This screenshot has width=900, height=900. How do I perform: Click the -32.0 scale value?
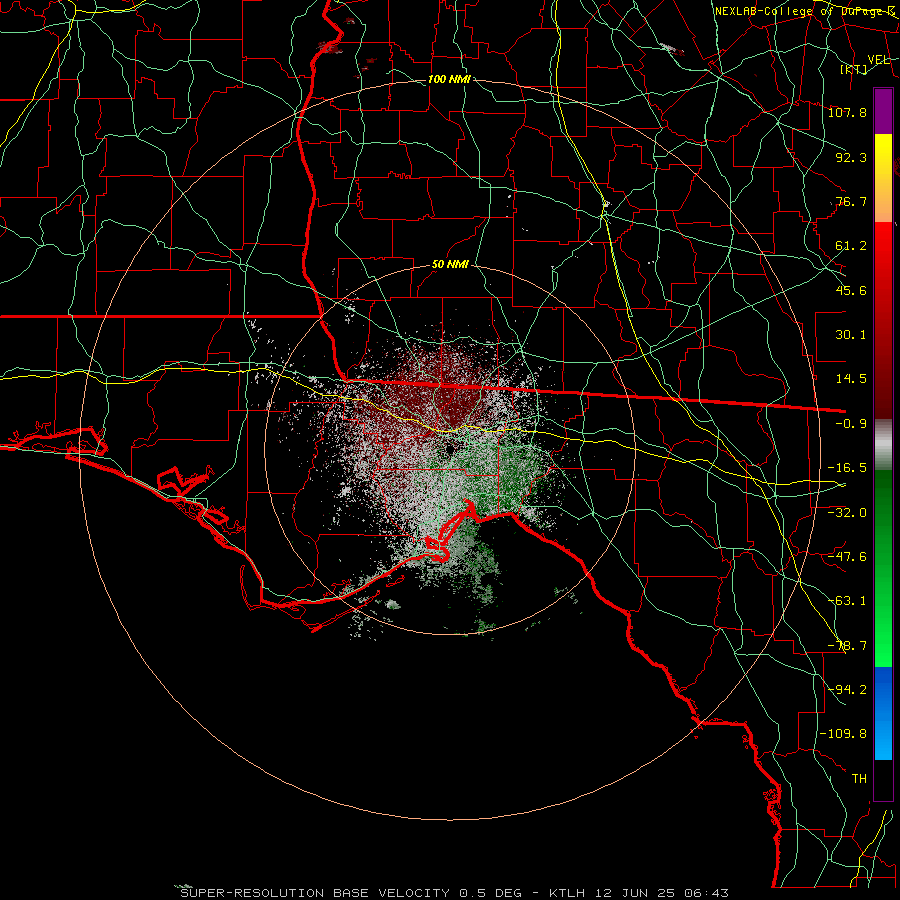pos(847,512)
